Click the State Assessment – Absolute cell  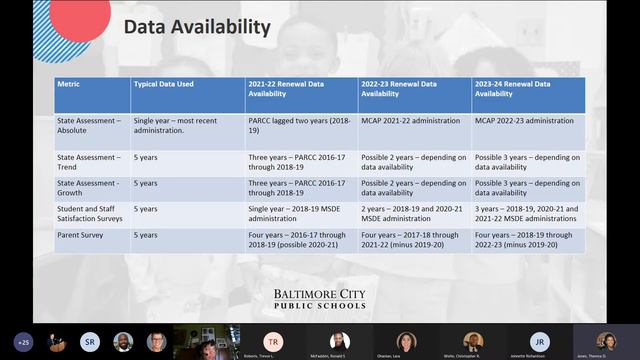(x=92, y=132)
